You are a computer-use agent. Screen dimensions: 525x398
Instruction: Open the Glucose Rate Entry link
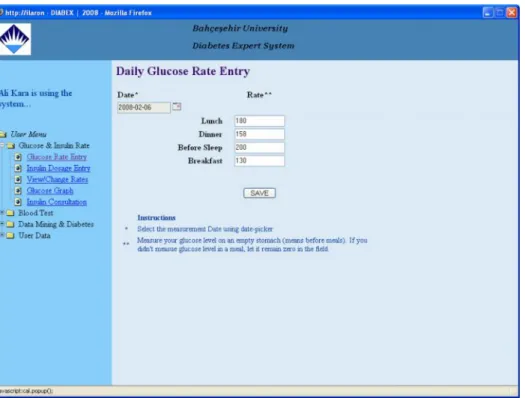point(57,157)
